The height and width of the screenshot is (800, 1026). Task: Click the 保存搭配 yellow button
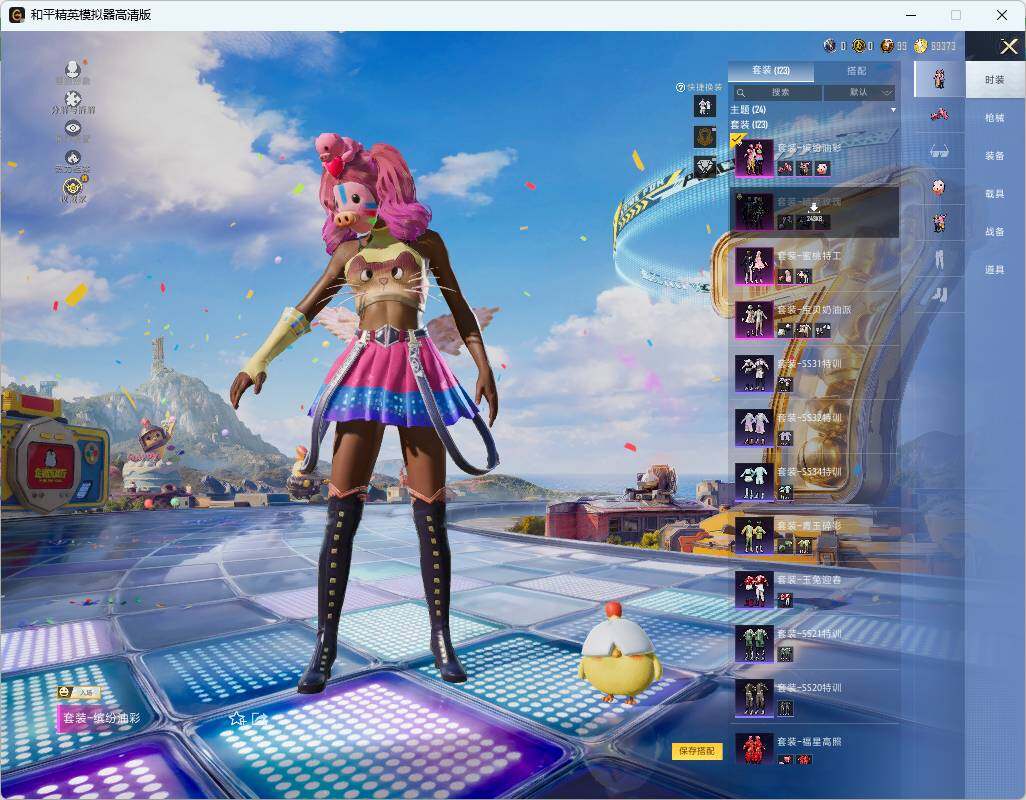click(x=696, y=751)
